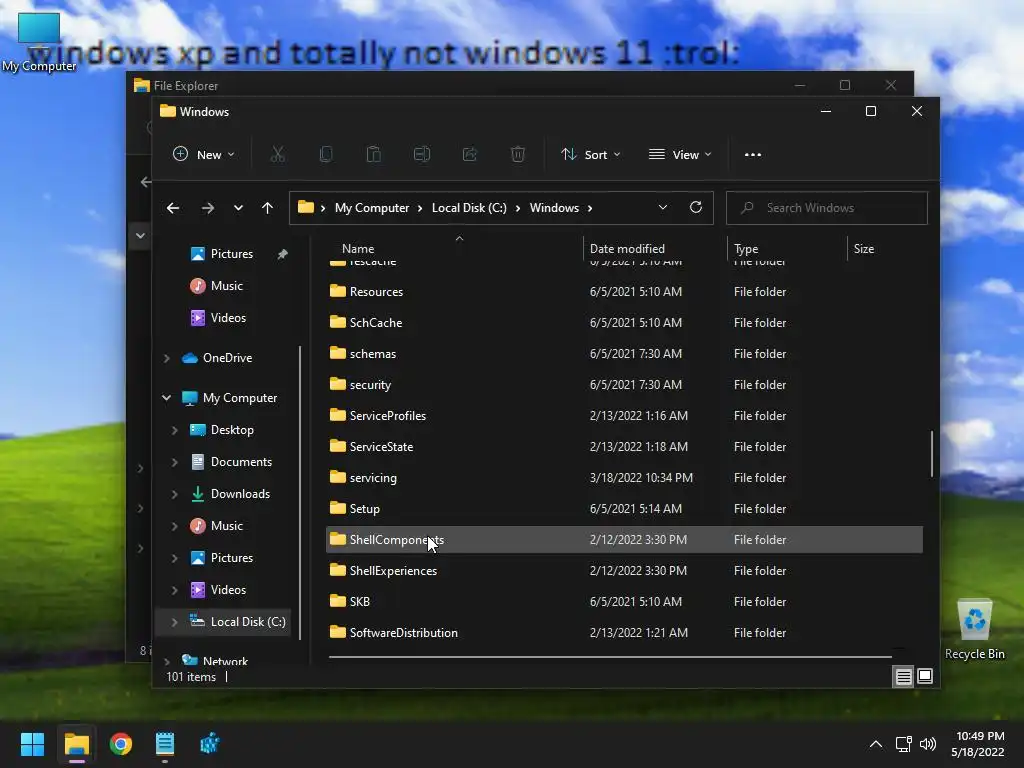Image resolution: width=1024 pixels, height=768 pixels.
Task: Open the volume icon in system tray
Action: (x=927, y=744)
